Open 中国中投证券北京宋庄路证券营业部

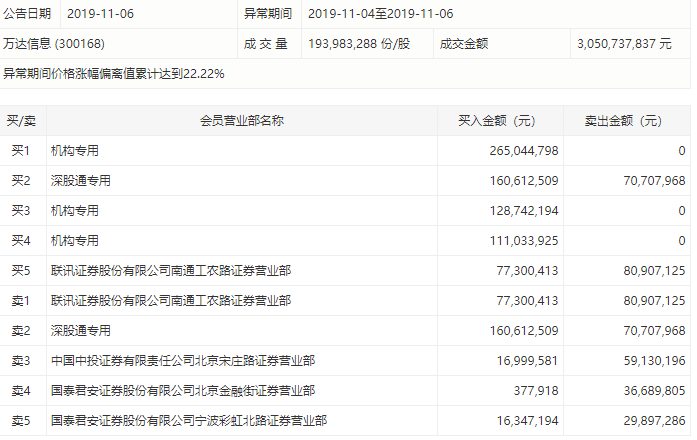pyautogui.click(x=183, y=361)
